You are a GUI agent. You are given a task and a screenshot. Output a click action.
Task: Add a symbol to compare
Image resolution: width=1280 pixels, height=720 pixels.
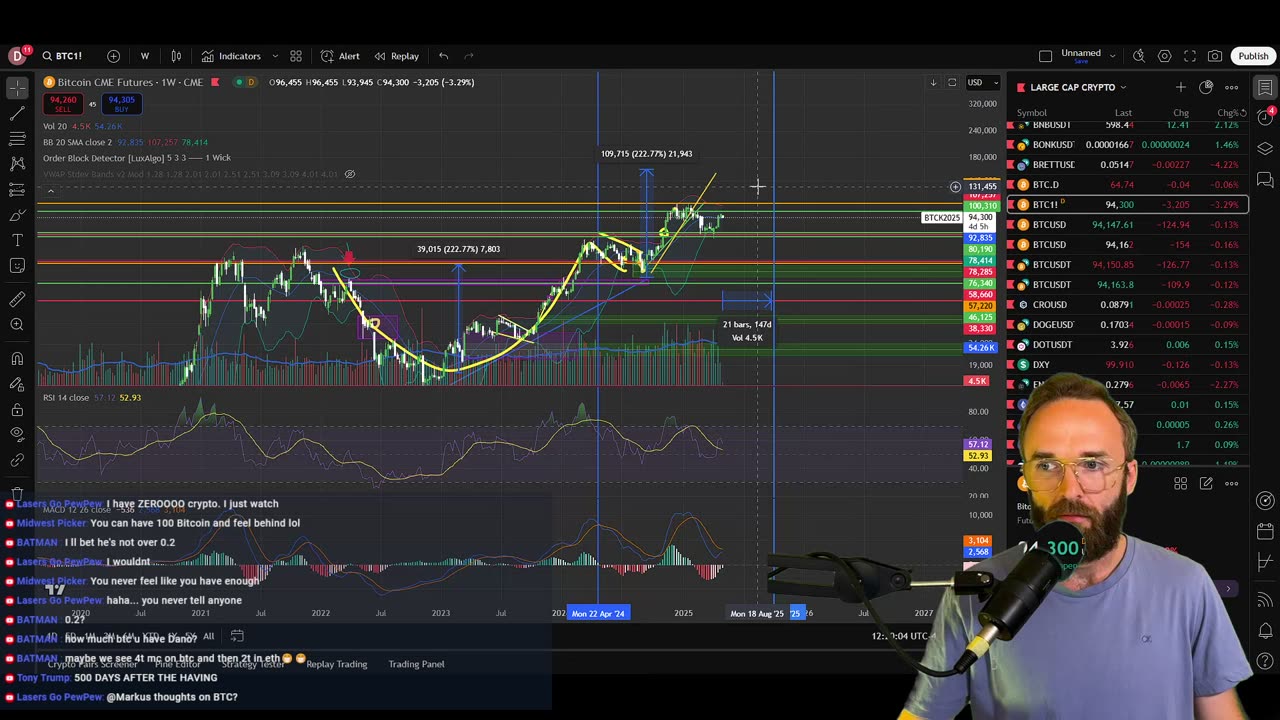point(113,56)
